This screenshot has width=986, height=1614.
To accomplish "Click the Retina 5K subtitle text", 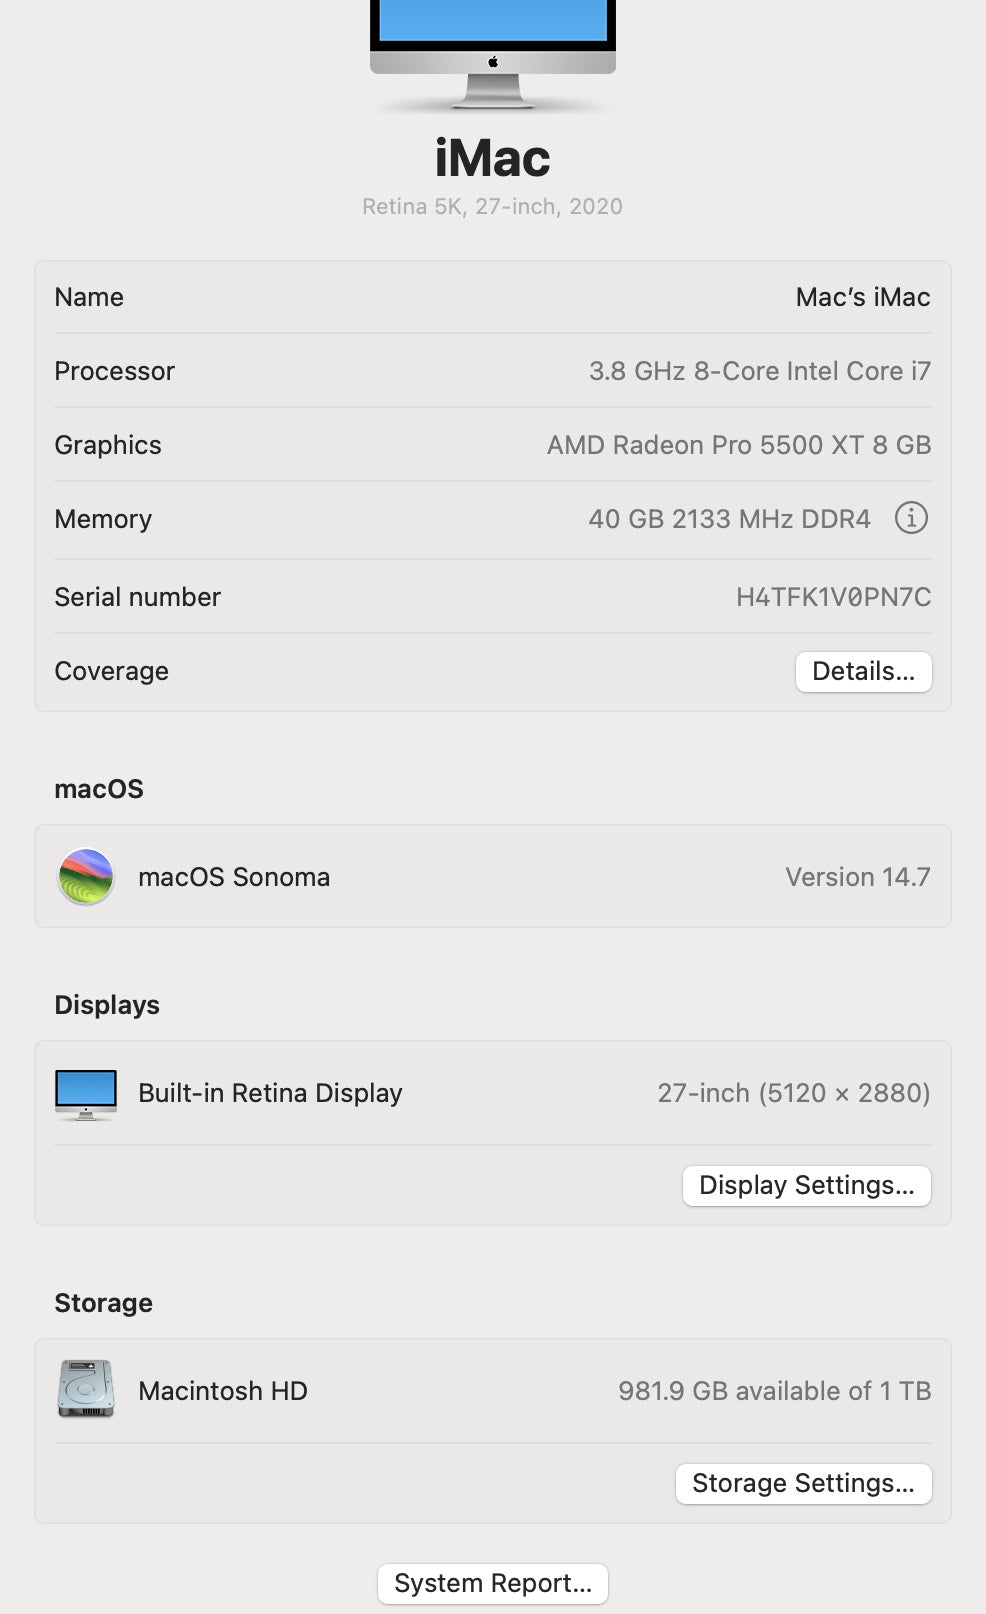I will (x=491, y=206).
